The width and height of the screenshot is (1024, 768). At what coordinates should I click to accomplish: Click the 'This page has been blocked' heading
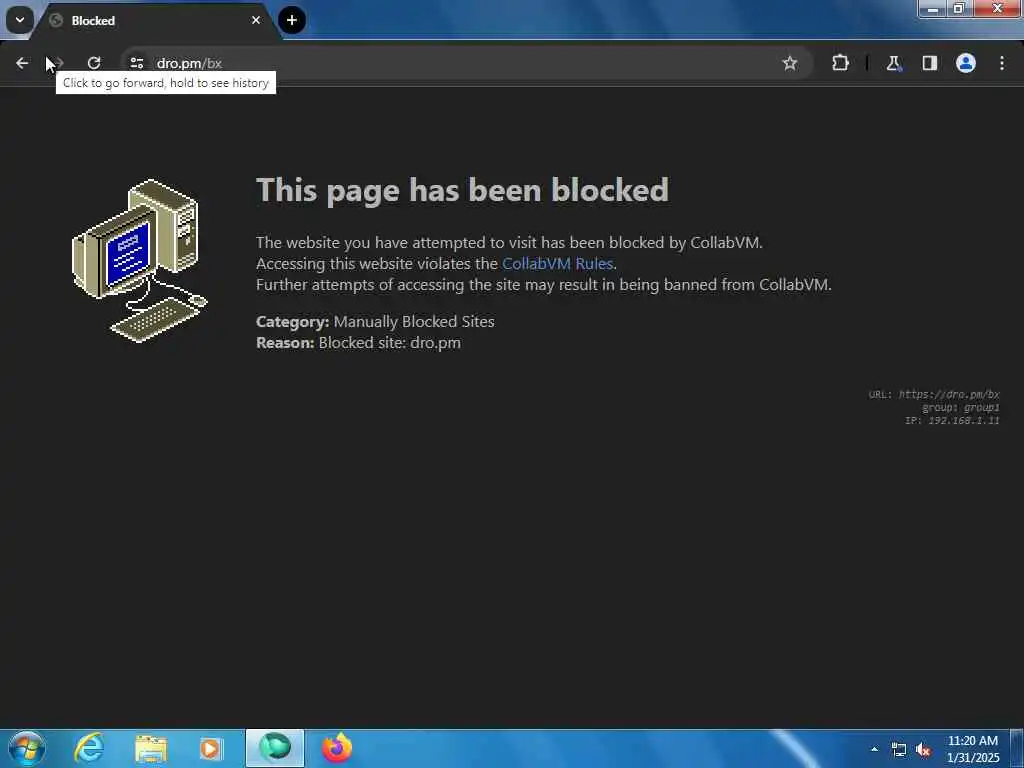click(x=462, y=191)
